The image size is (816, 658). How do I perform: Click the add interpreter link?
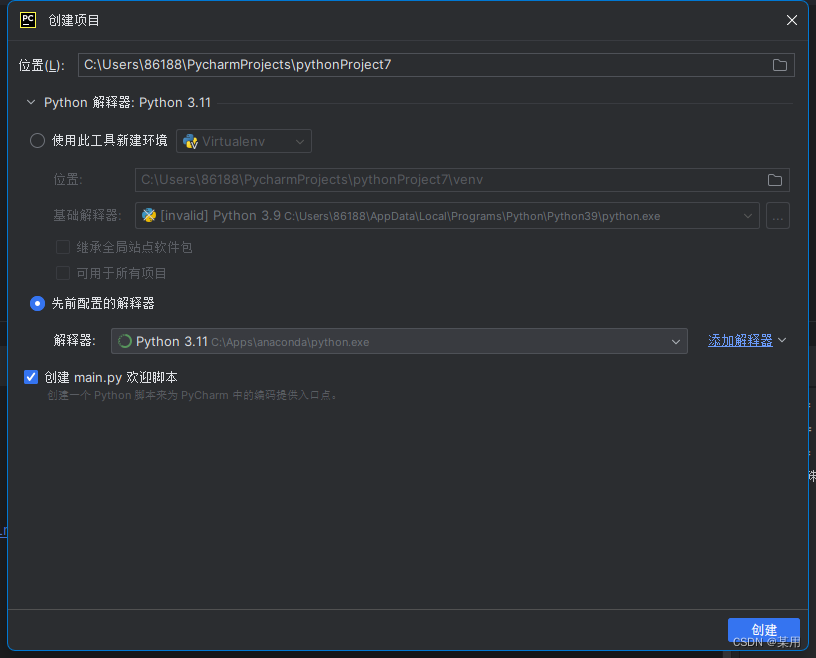pos(740,340)
